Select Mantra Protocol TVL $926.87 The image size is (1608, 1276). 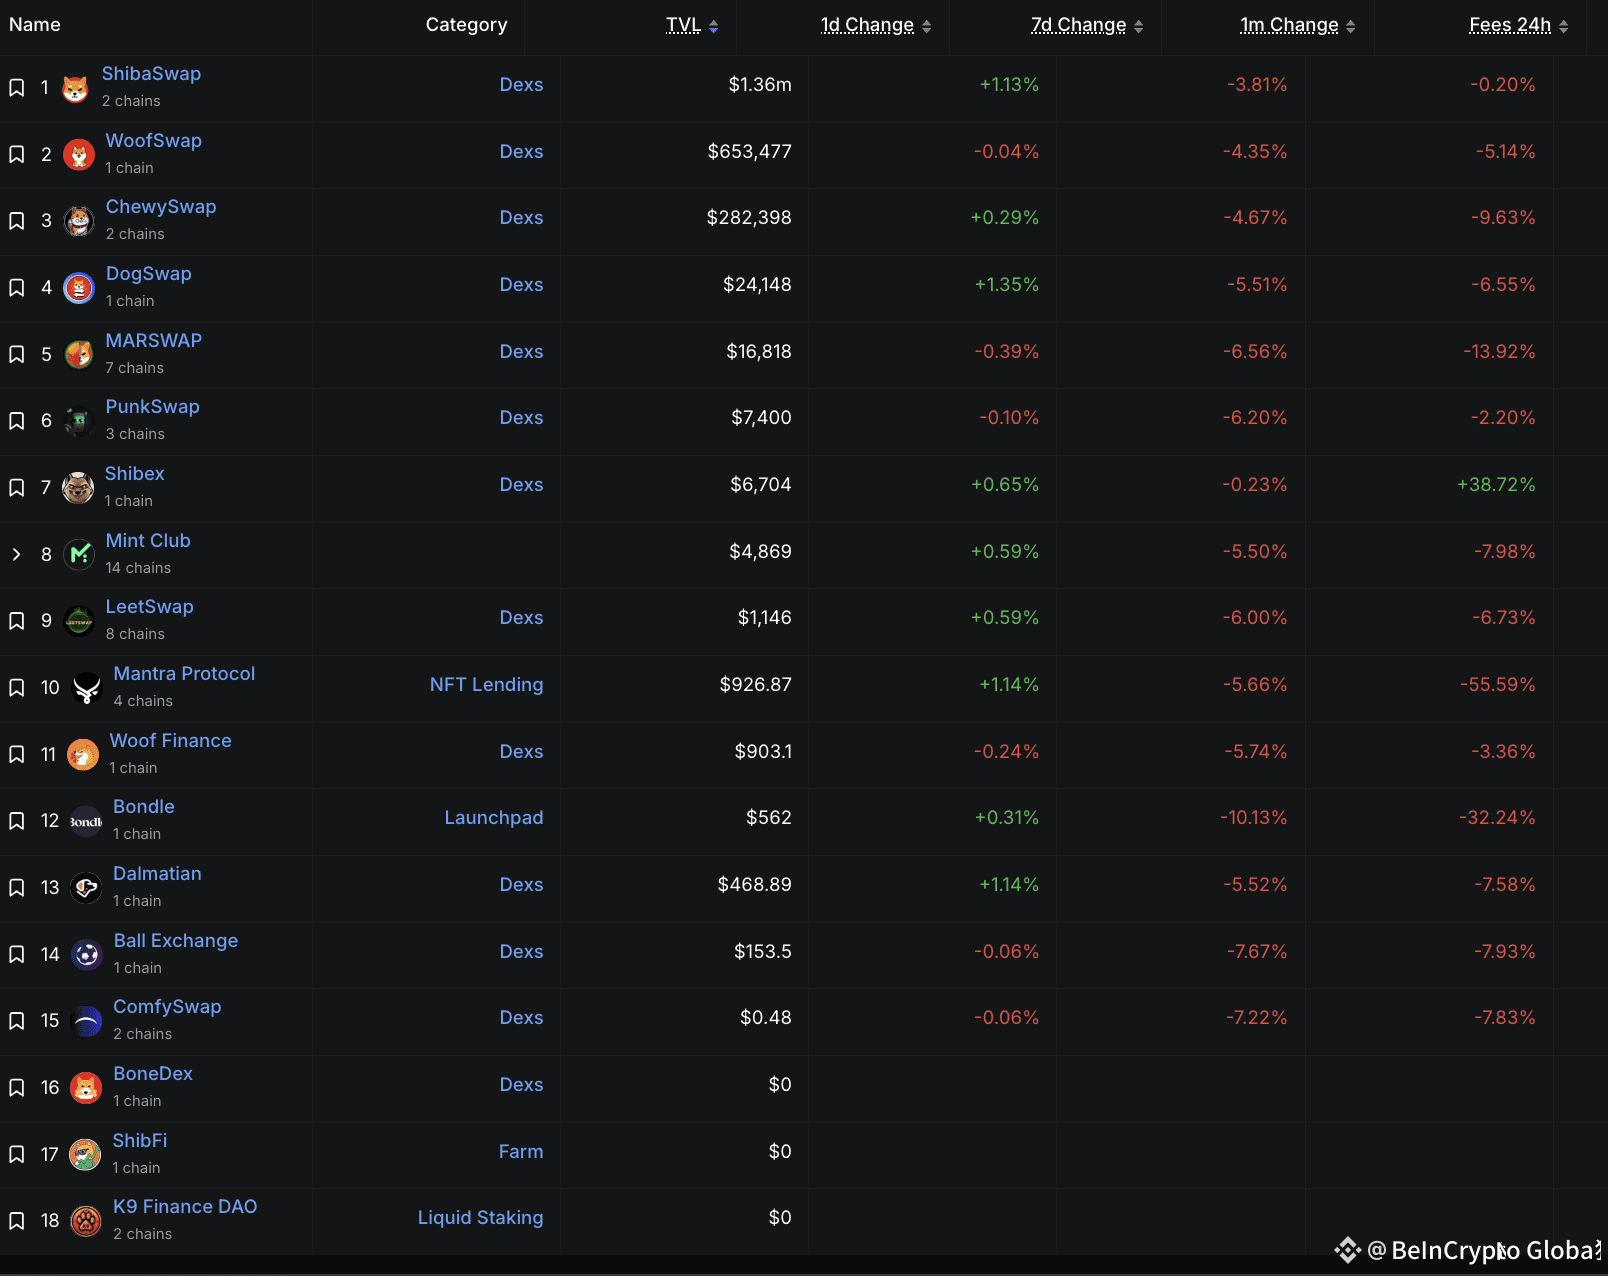[756, 685]
